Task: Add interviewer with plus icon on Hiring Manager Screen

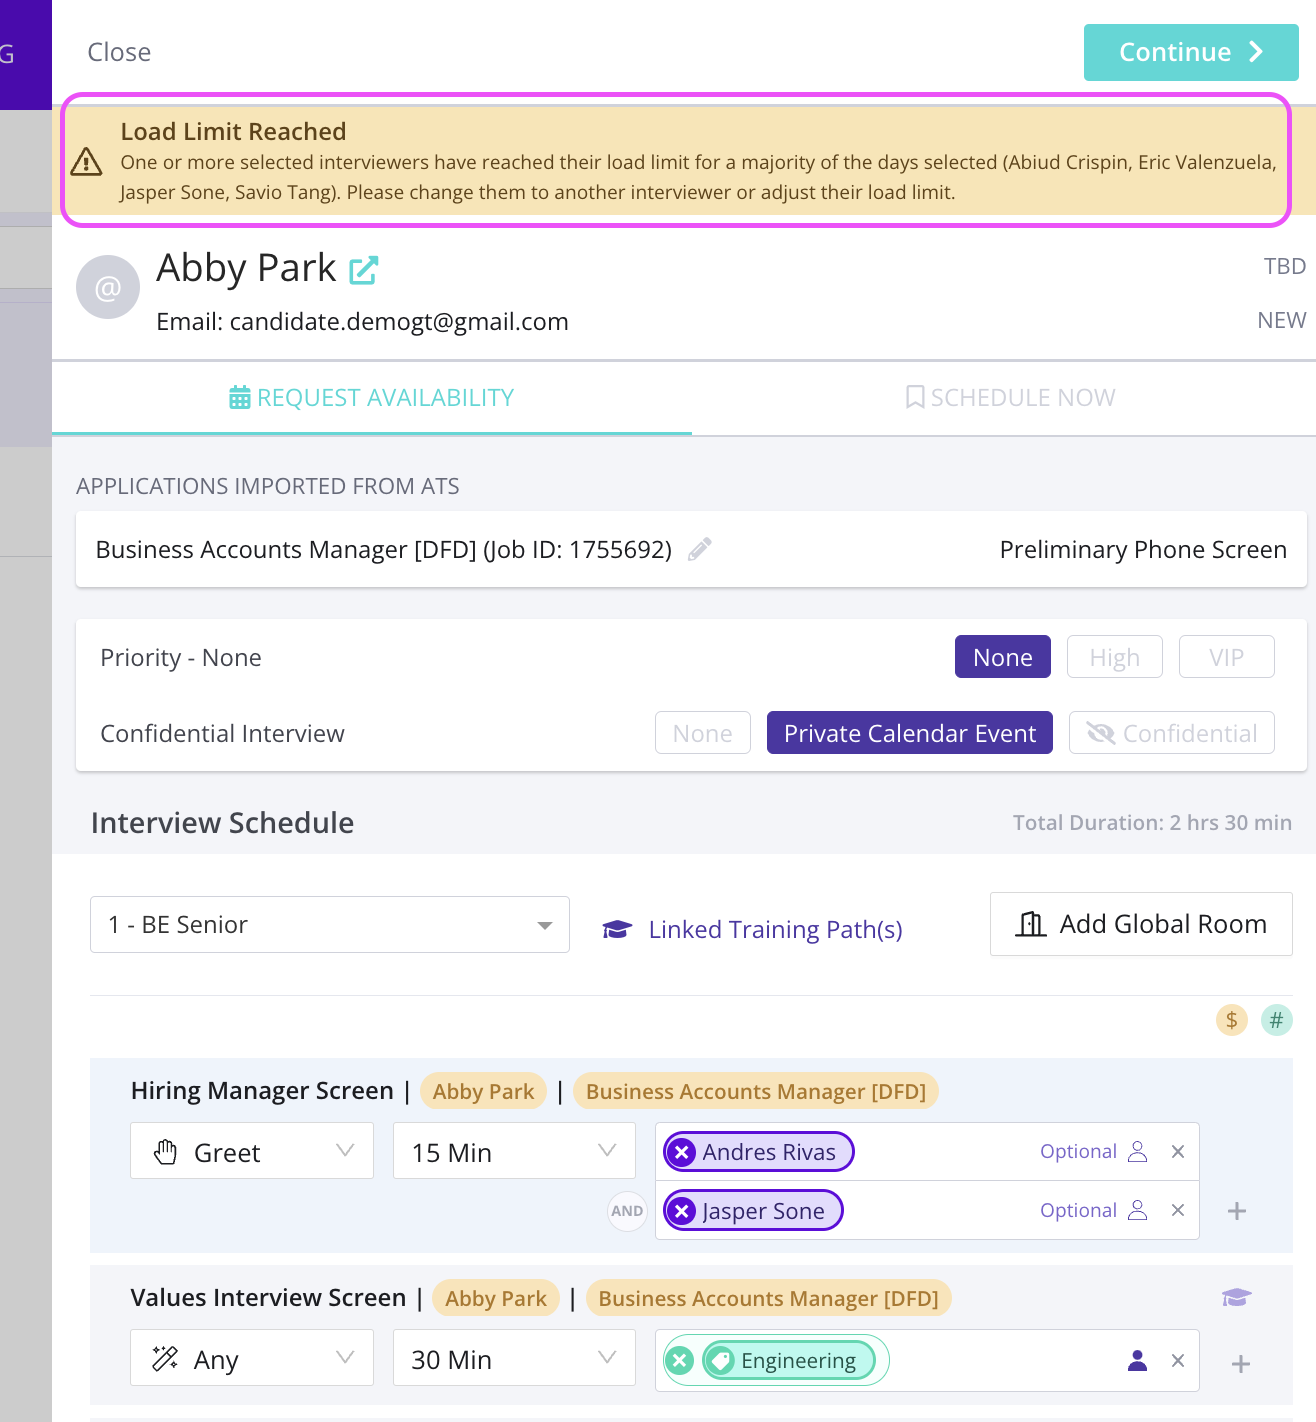Action: (1237, 1210)
